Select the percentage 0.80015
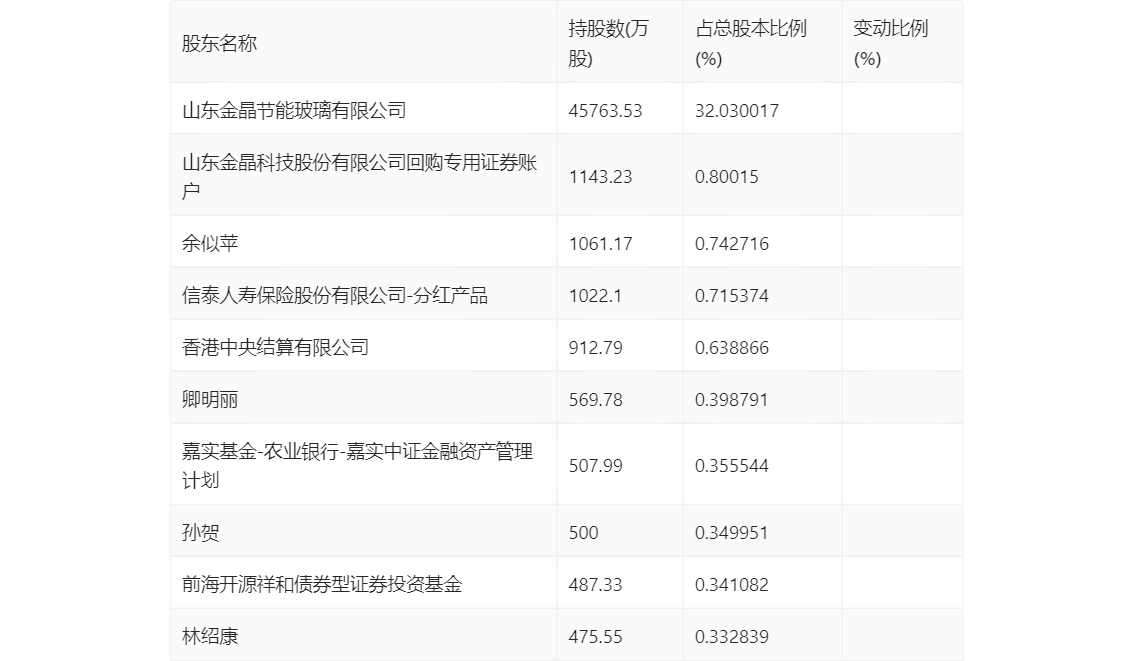The height and width of the screenshot is (661, 1134). pos(727,177)
